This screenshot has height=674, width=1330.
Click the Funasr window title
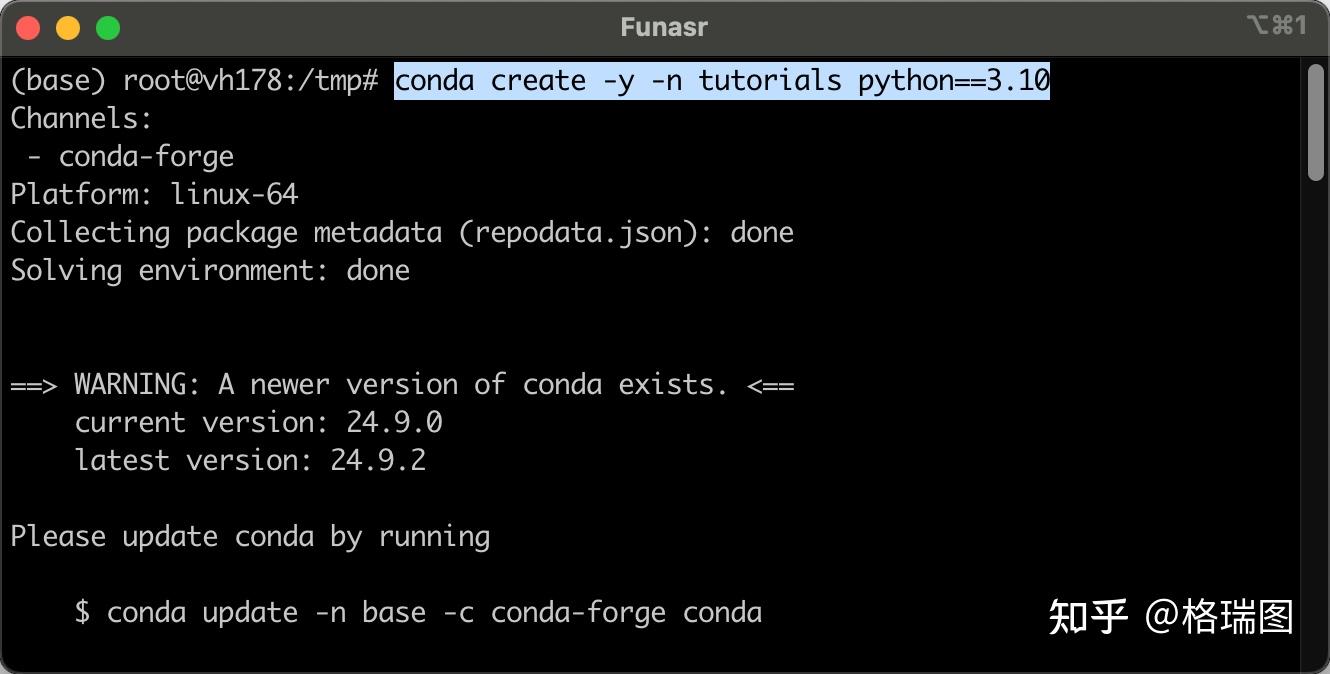point(664,28)
